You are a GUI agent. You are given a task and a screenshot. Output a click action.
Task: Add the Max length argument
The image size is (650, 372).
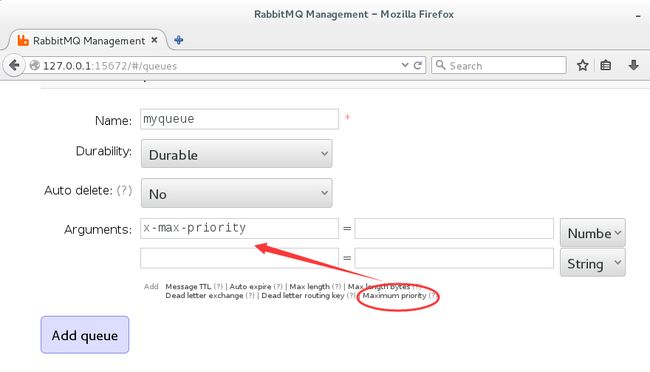(310, 287)
